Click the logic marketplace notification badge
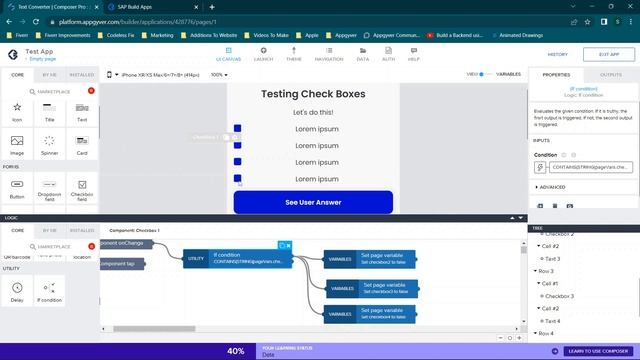Screen dimensions: 640x360 coord(91,246)
